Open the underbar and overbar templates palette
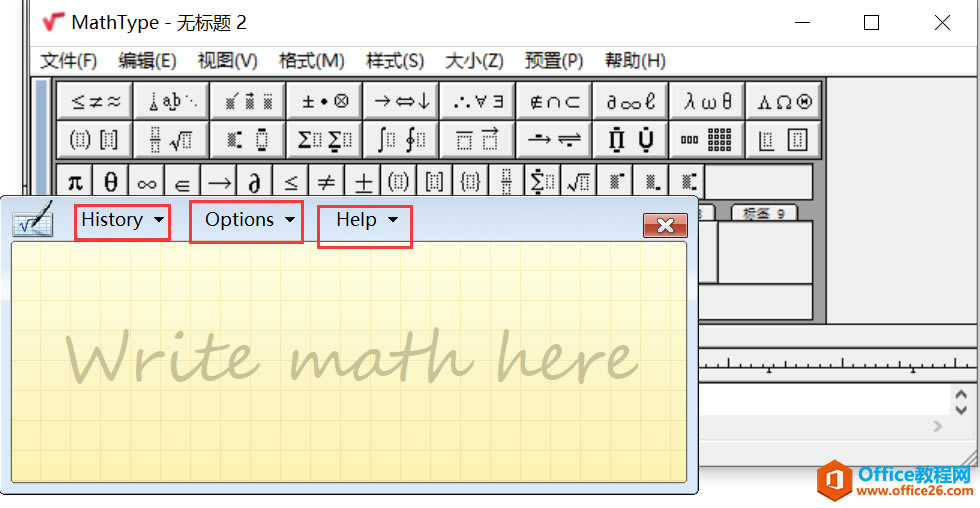The width and height of the screenshot is (980, 508). (x=478, y=139)
